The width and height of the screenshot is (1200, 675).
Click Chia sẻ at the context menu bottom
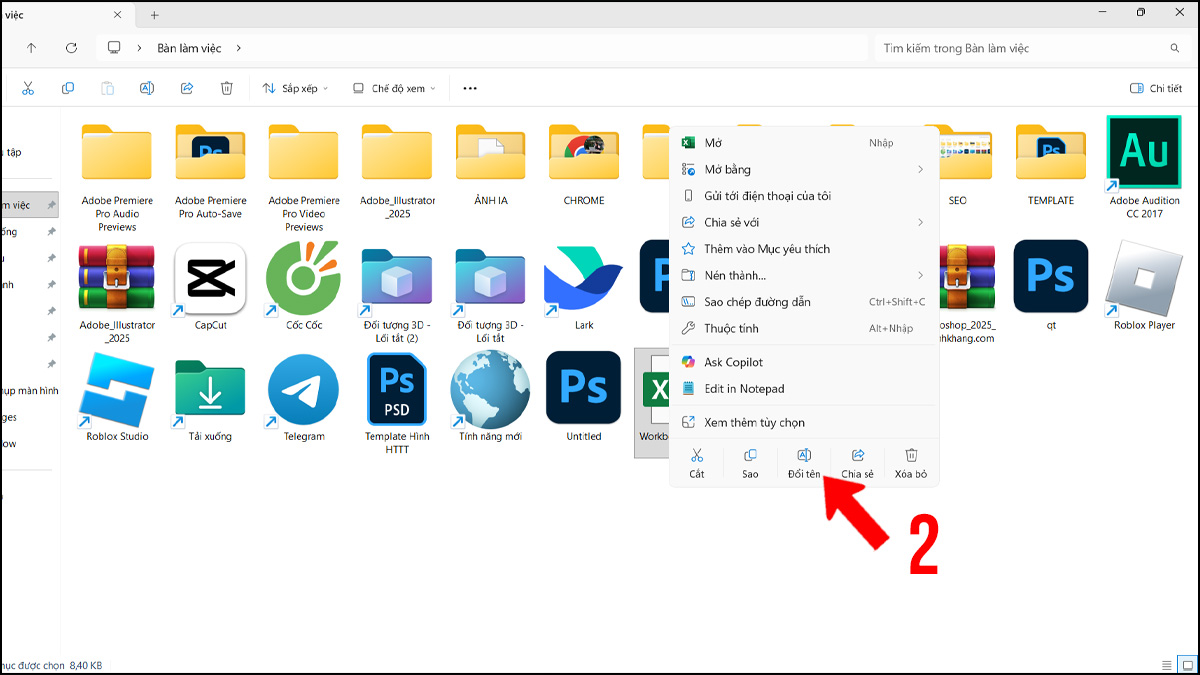click(857, 464)
